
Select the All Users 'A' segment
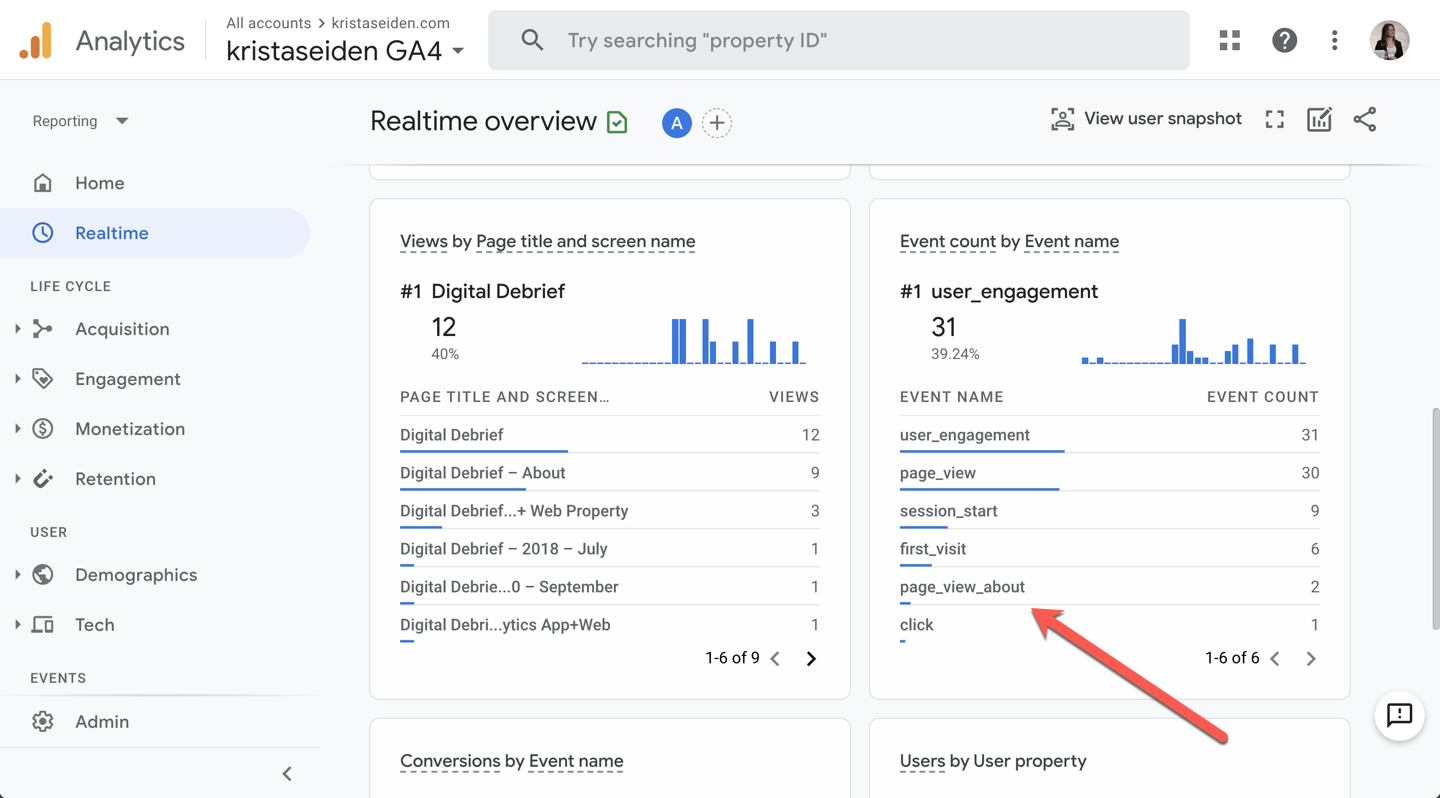tap(677, 123)
